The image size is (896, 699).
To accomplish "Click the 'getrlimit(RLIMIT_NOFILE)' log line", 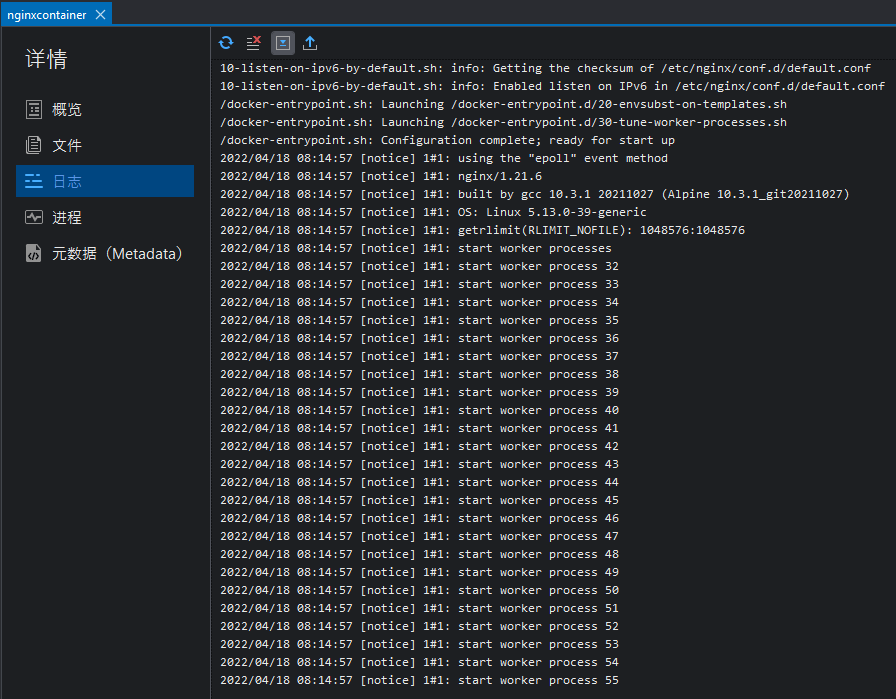I will click(x=482, y=230).
